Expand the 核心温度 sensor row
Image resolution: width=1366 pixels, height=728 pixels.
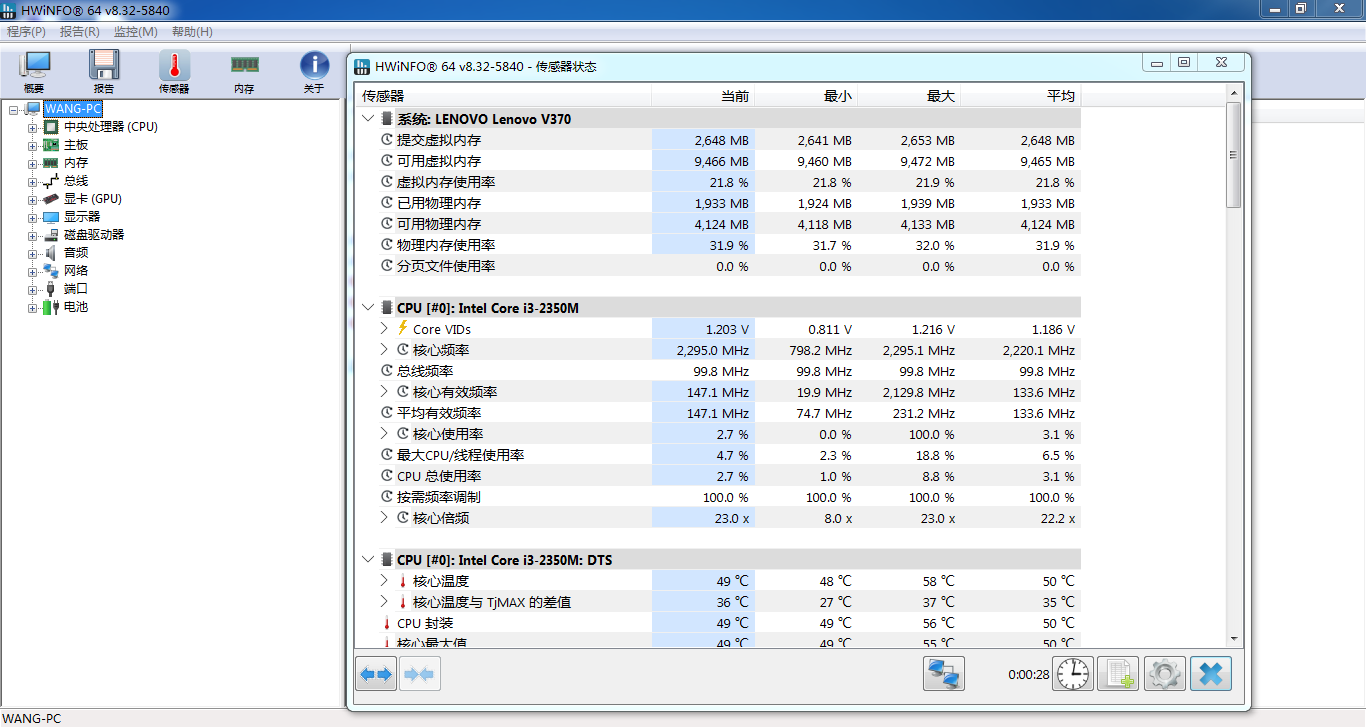click(x=385, y=580)
